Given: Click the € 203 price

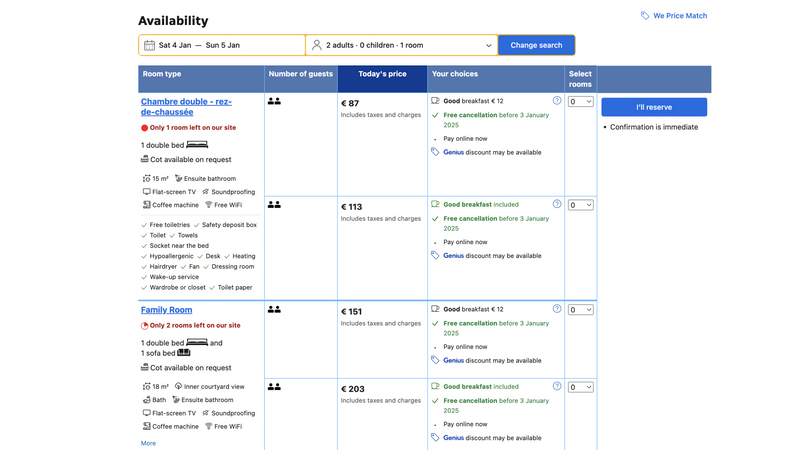Looking at the screenshot, I should (x=353, y=389).
